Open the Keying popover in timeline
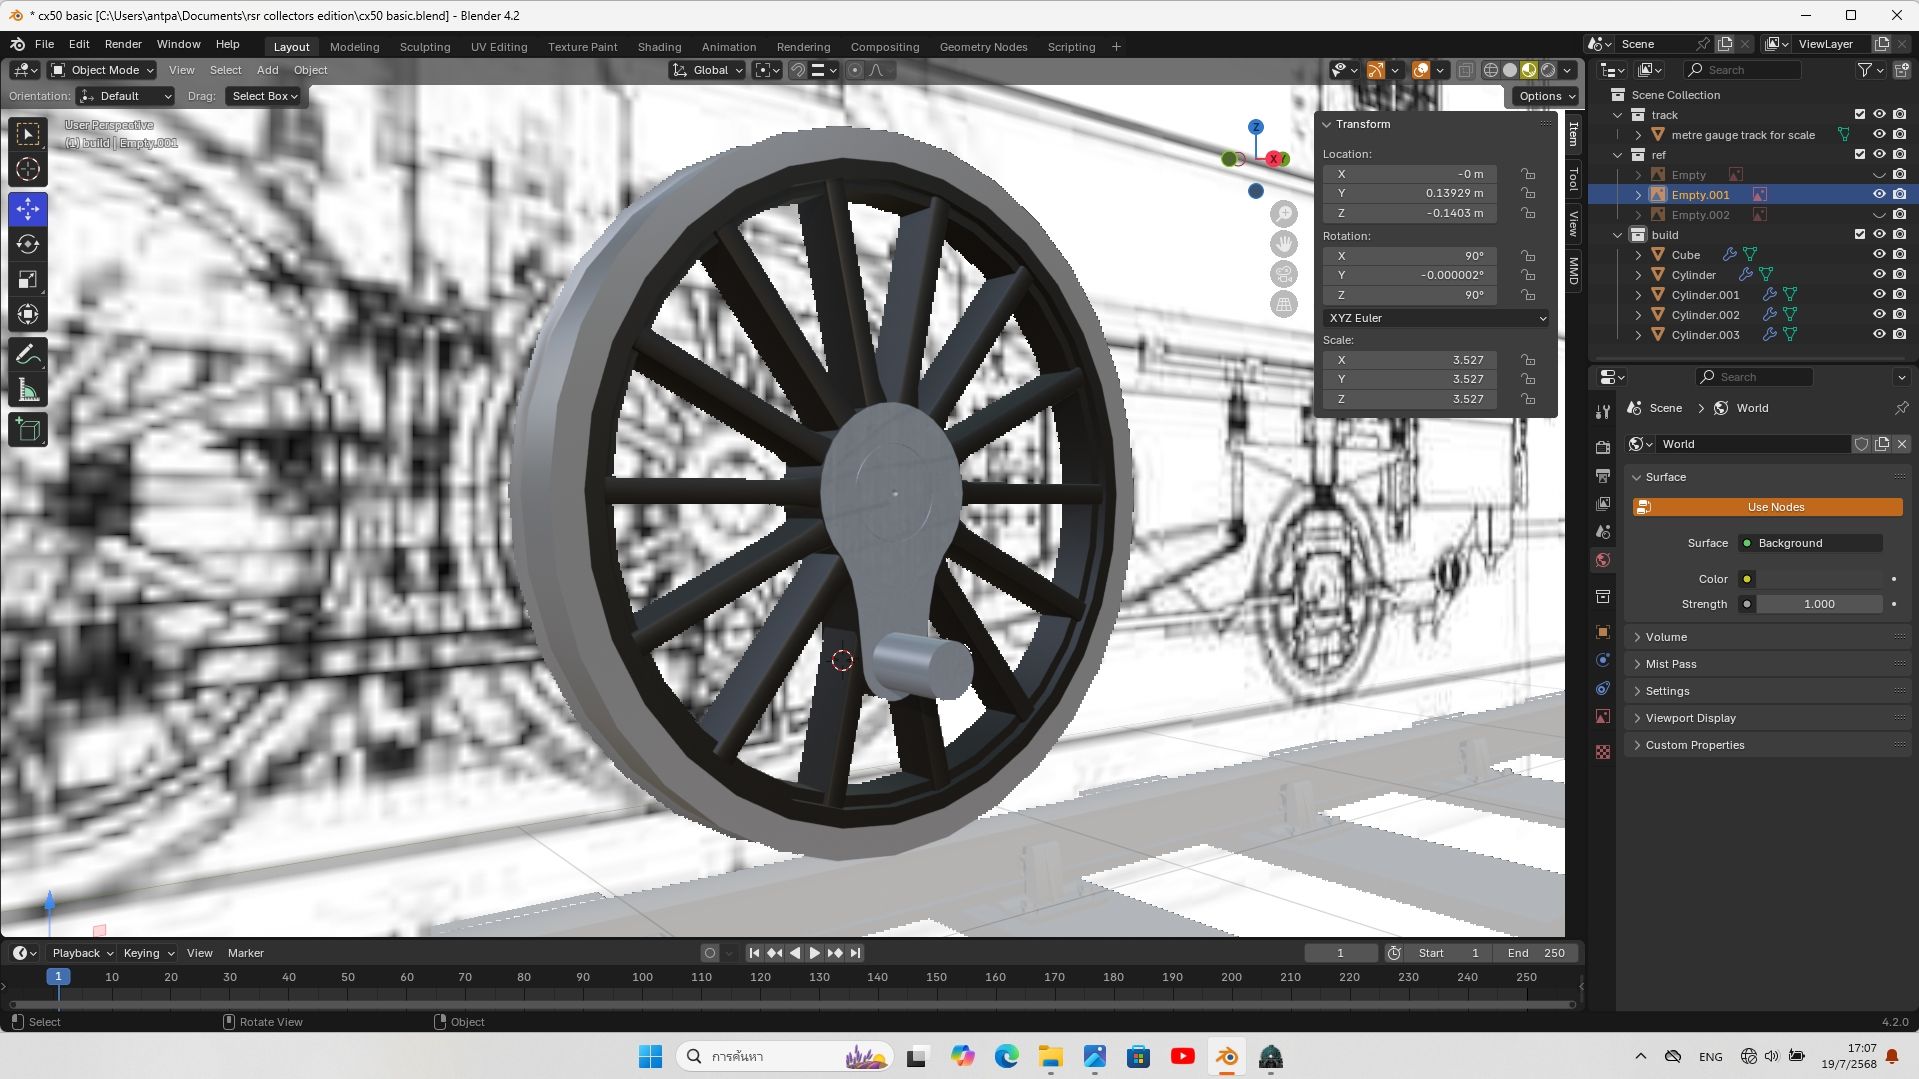Screen dimensions: 1919x1079 pyautogui.click(x=148, y=953)
